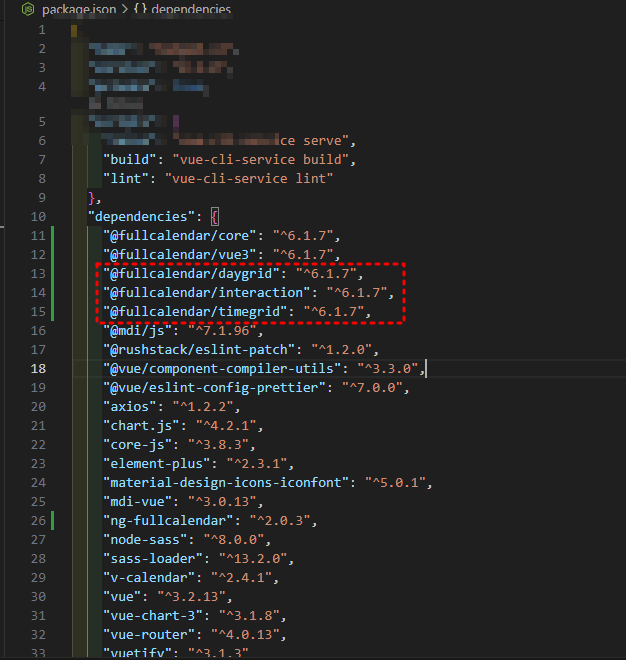Click the "axios" dependency key
The image size is (626, 660).
click(x=130, y=407)
